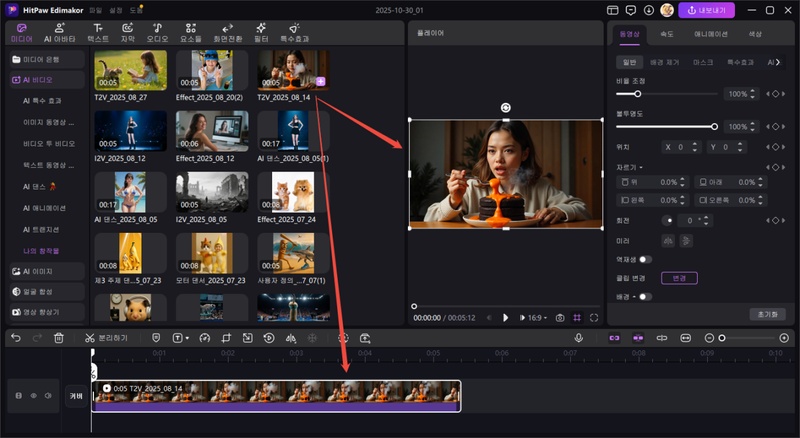
Task: Toggle the timeline track eye visibility icon
Action: 33,396
